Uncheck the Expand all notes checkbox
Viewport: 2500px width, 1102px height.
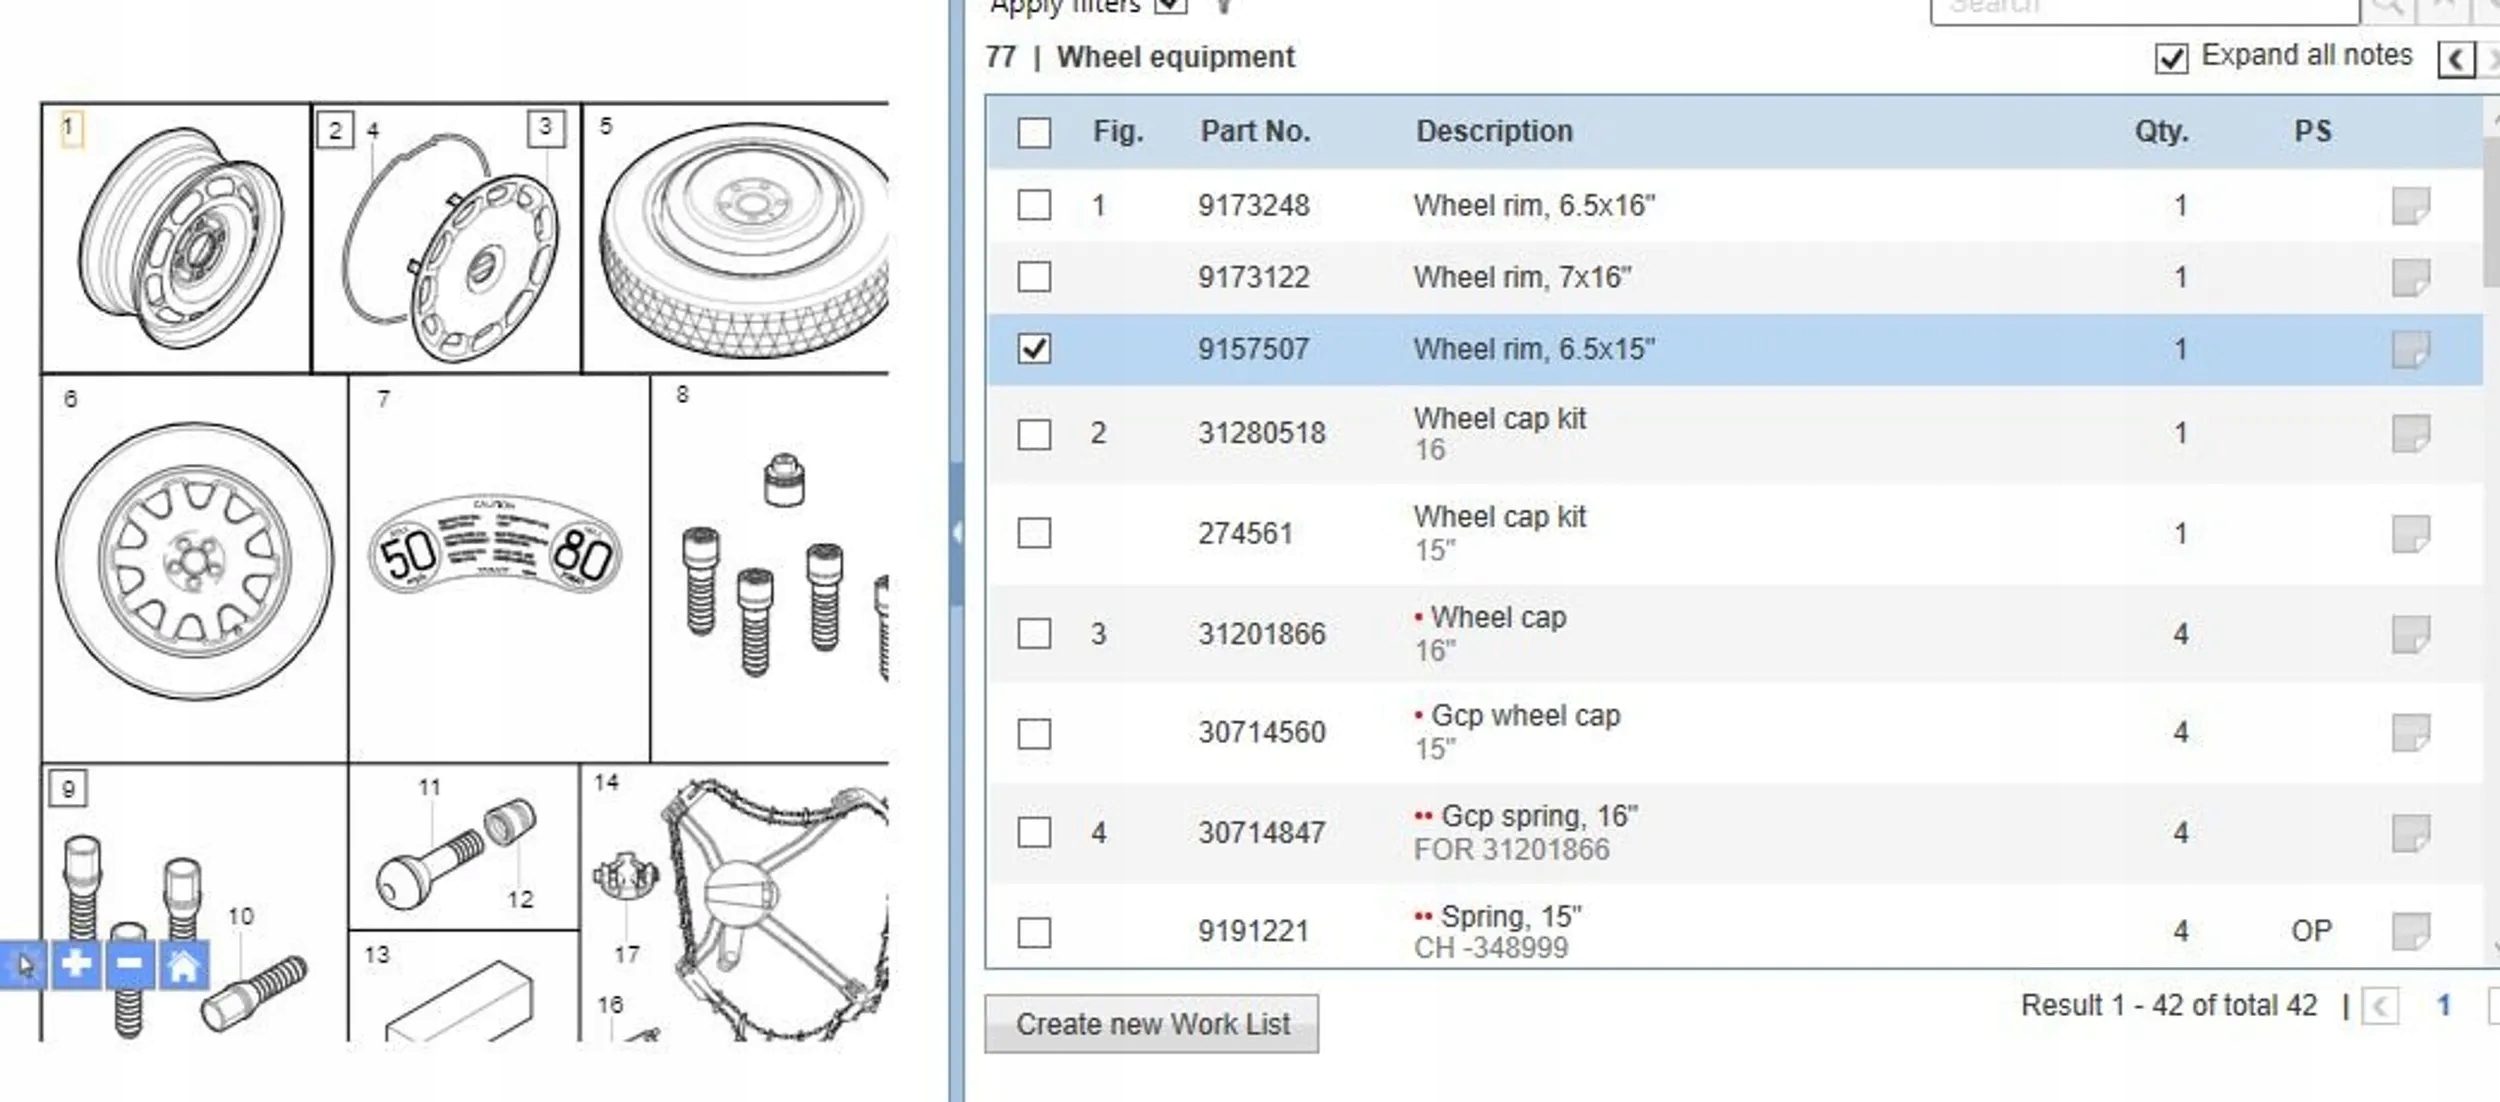coord(2171,58)
